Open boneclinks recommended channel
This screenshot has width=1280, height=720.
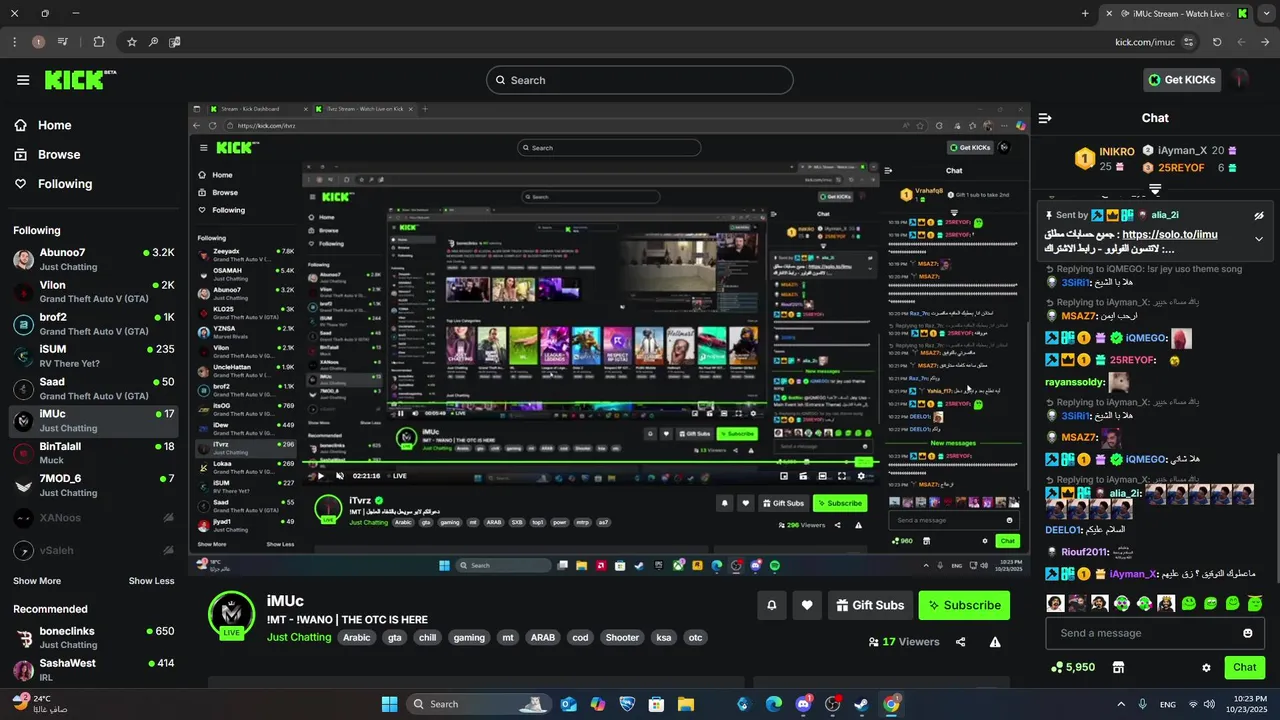coord(94,637)
